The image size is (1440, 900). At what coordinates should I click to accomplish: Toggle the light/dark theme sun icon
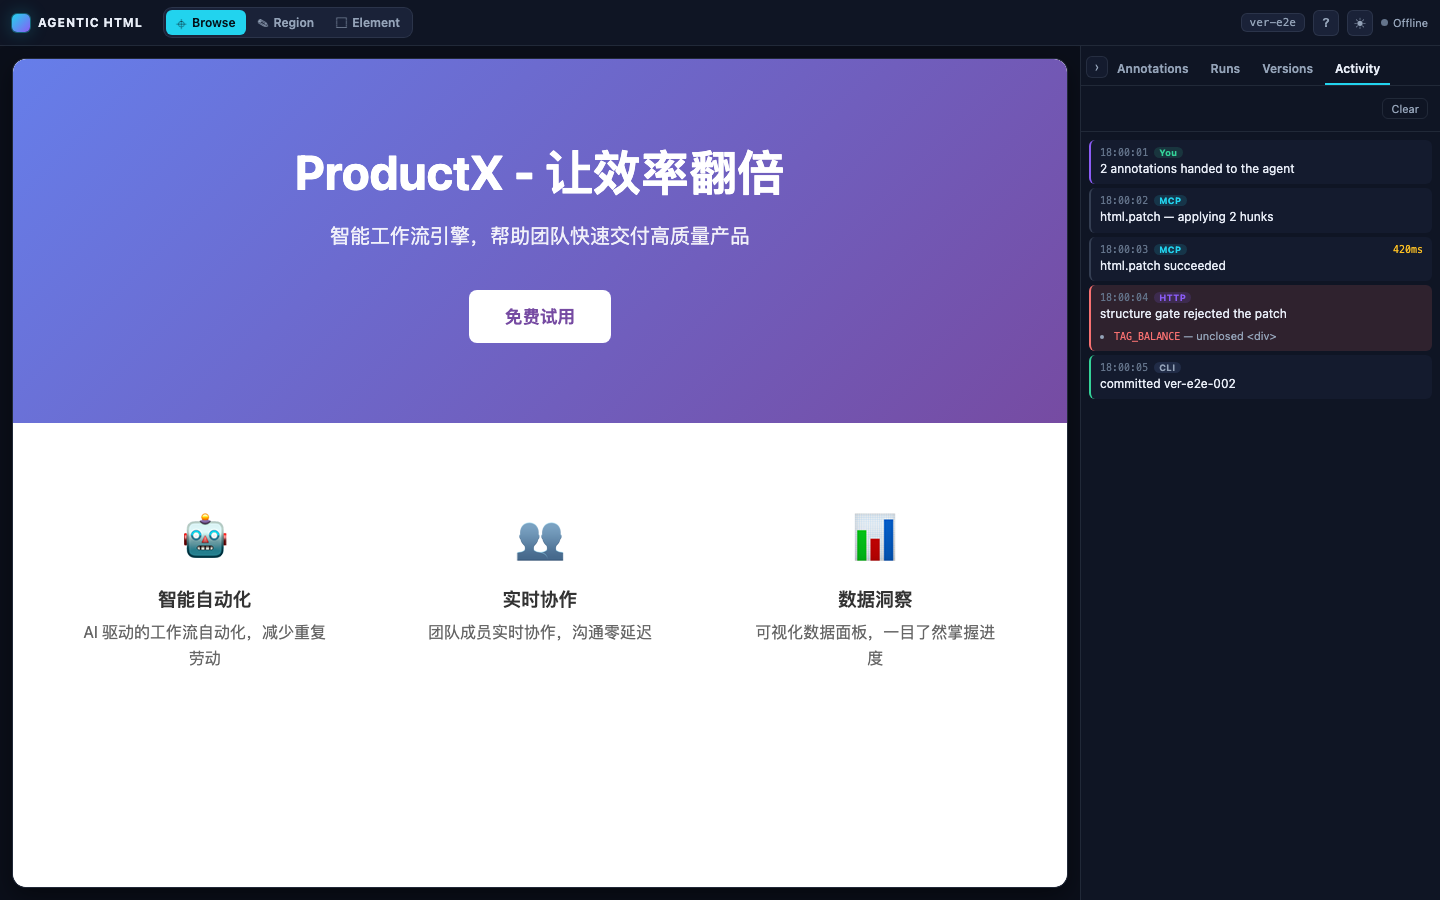click(x=1360, y=23)
